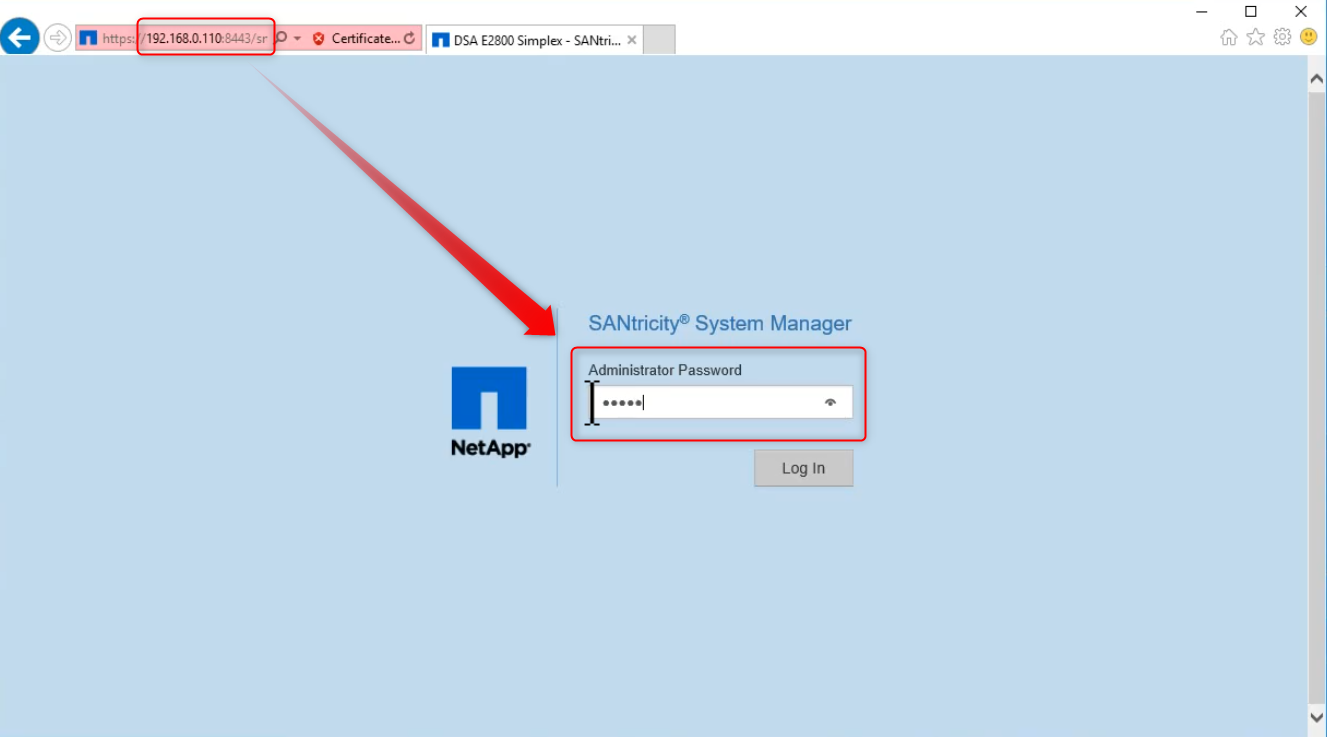Open the Favorites star icon
The width and height of the screenshot is (1327, 737).
tap(1255, 37)
